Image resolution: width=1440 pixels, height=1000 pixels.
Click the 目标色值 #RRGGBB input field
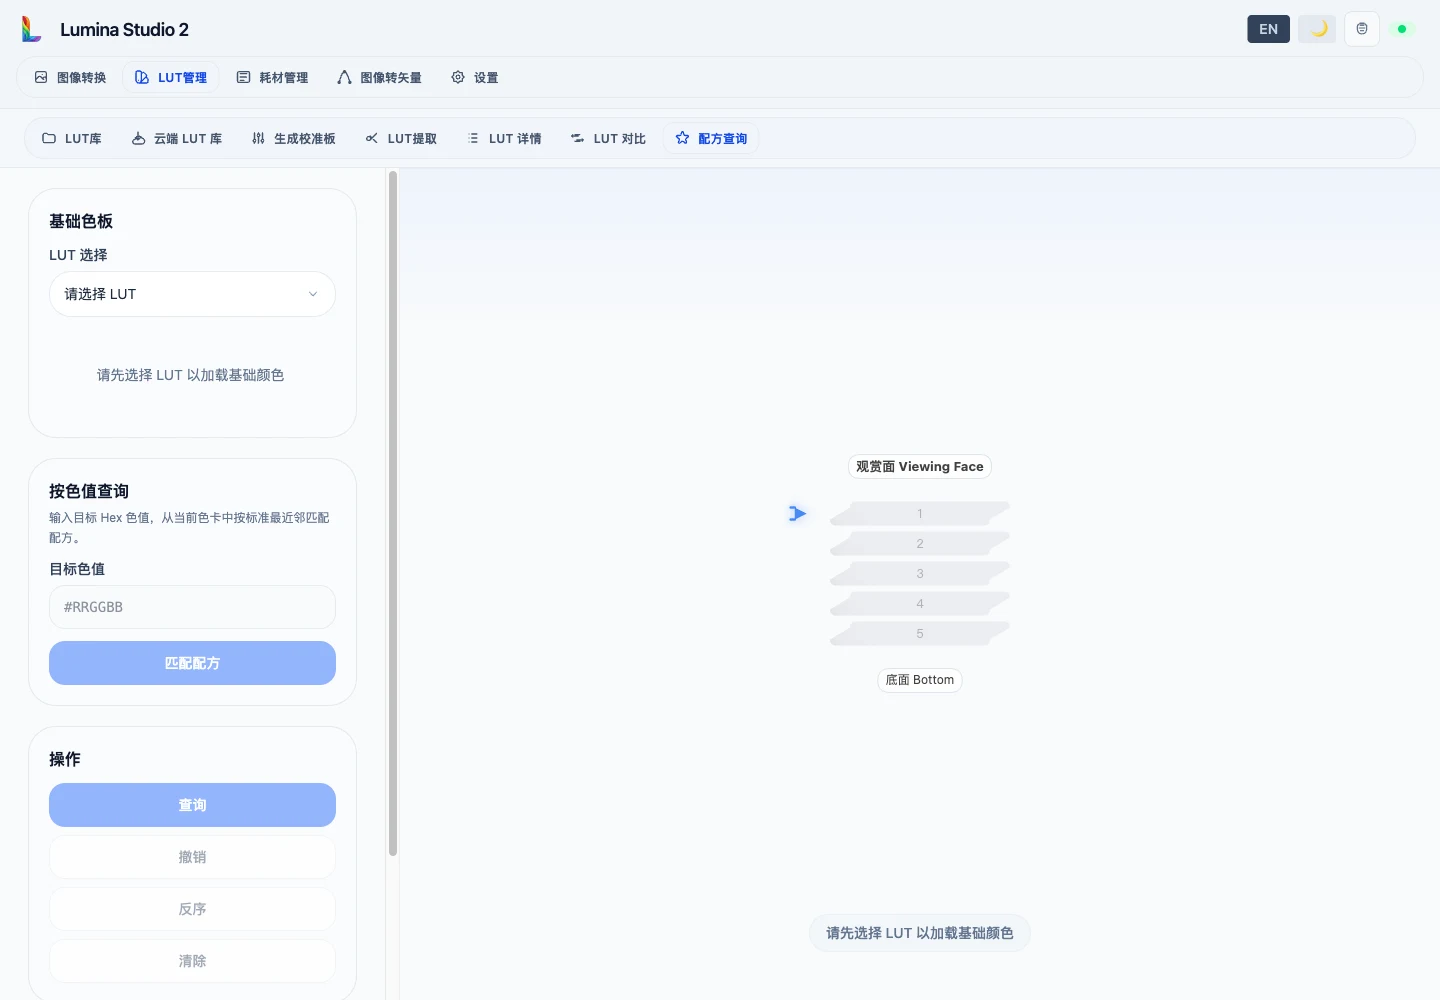192,607
